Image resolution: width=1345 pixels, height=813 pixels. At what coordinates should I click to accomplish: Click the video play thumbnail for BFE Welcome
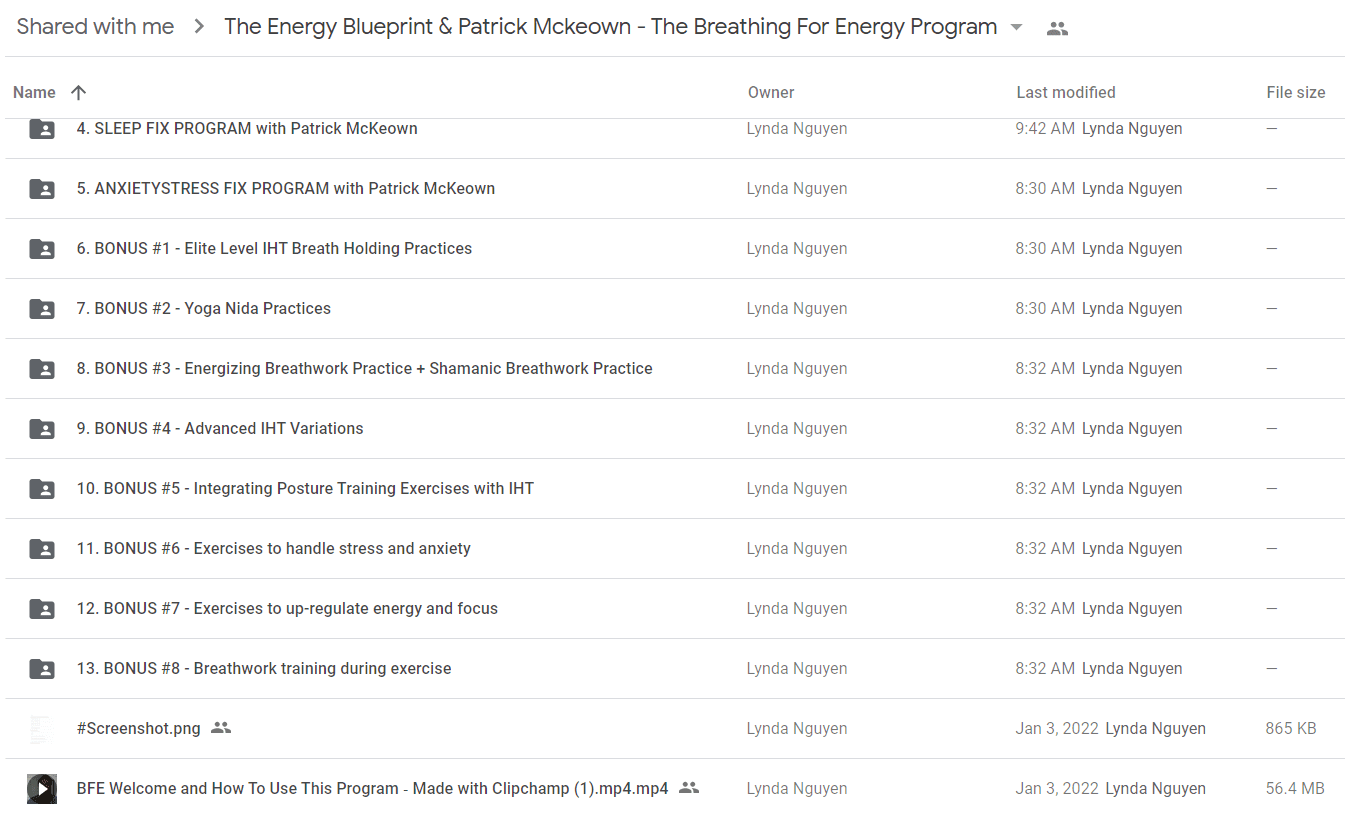[x=42, y=788]
